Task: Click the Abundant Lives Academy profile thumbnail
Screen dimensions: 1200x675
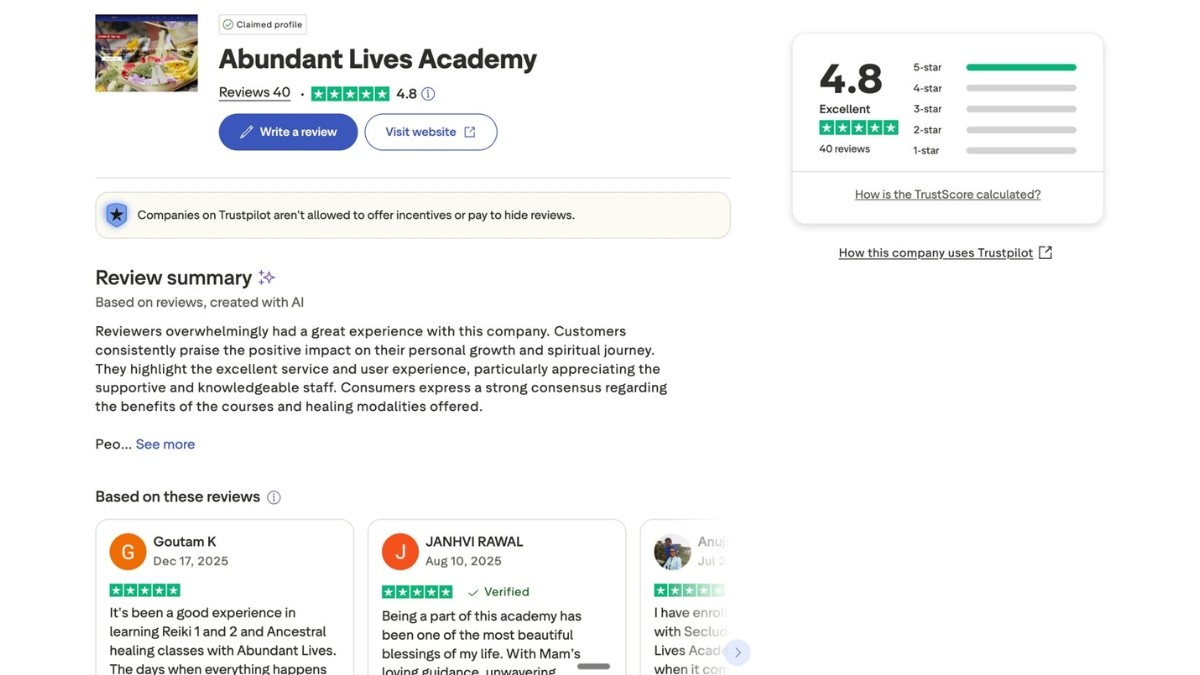Action: (146, 53)
